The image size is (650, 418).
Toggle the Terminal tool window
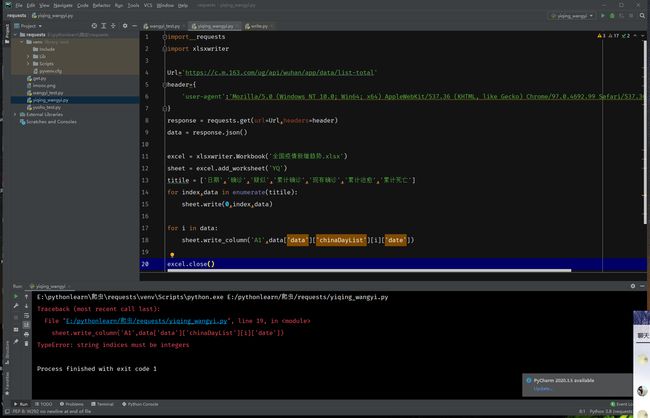point(103,403)
